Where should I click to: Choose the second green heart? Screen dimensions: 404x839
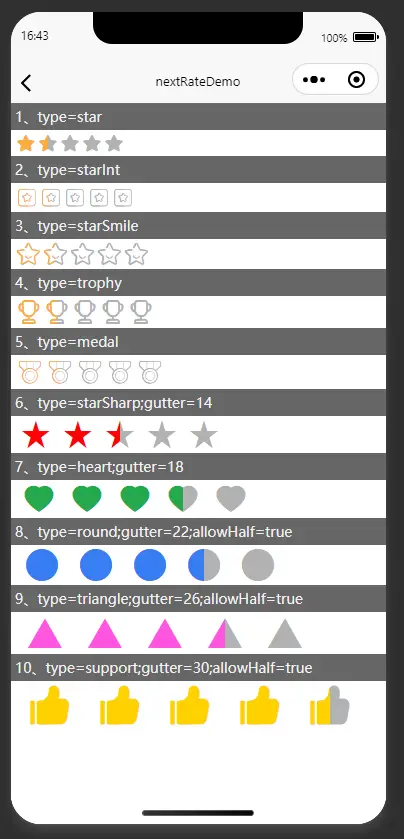tap(87, 499)
